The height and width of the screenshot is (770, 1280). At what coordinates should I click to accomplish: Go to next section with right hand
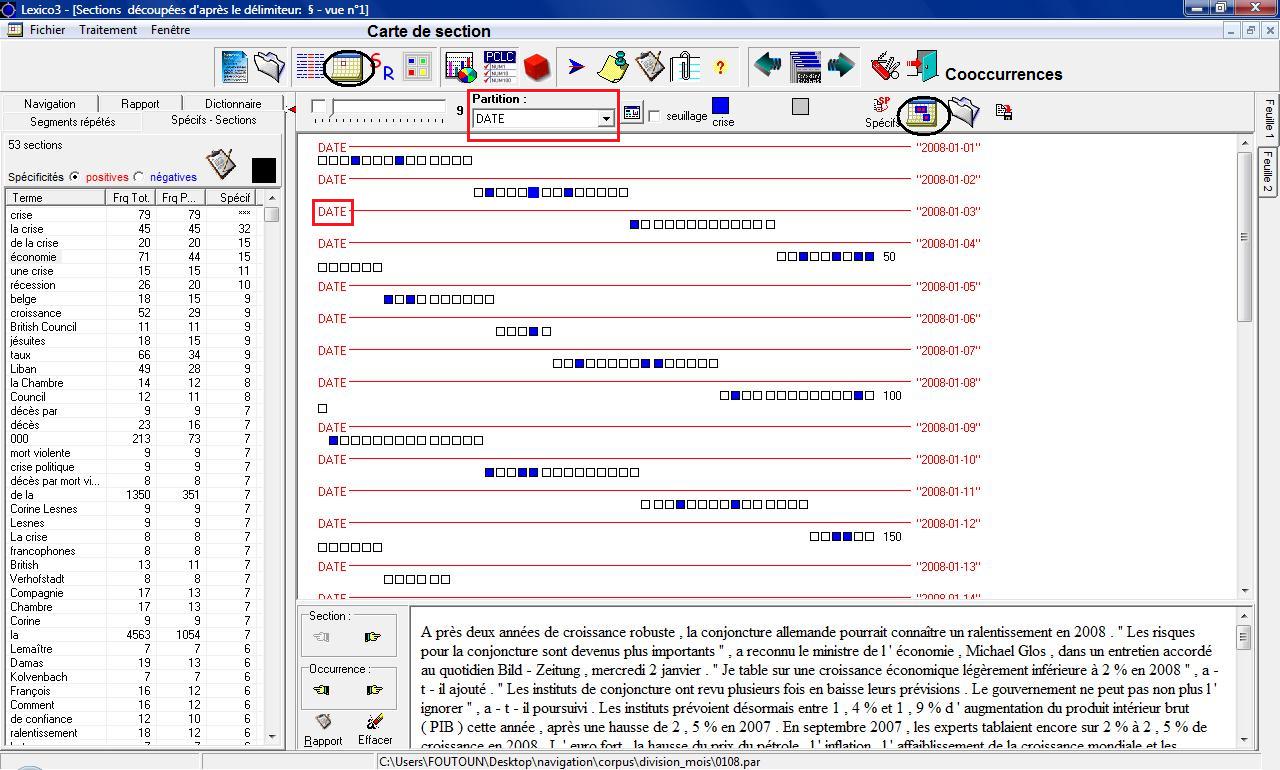(372, 637)
